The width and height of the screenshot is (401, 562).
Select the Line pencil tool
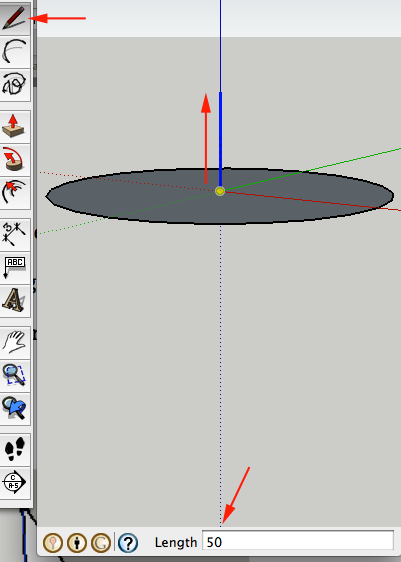14,19
